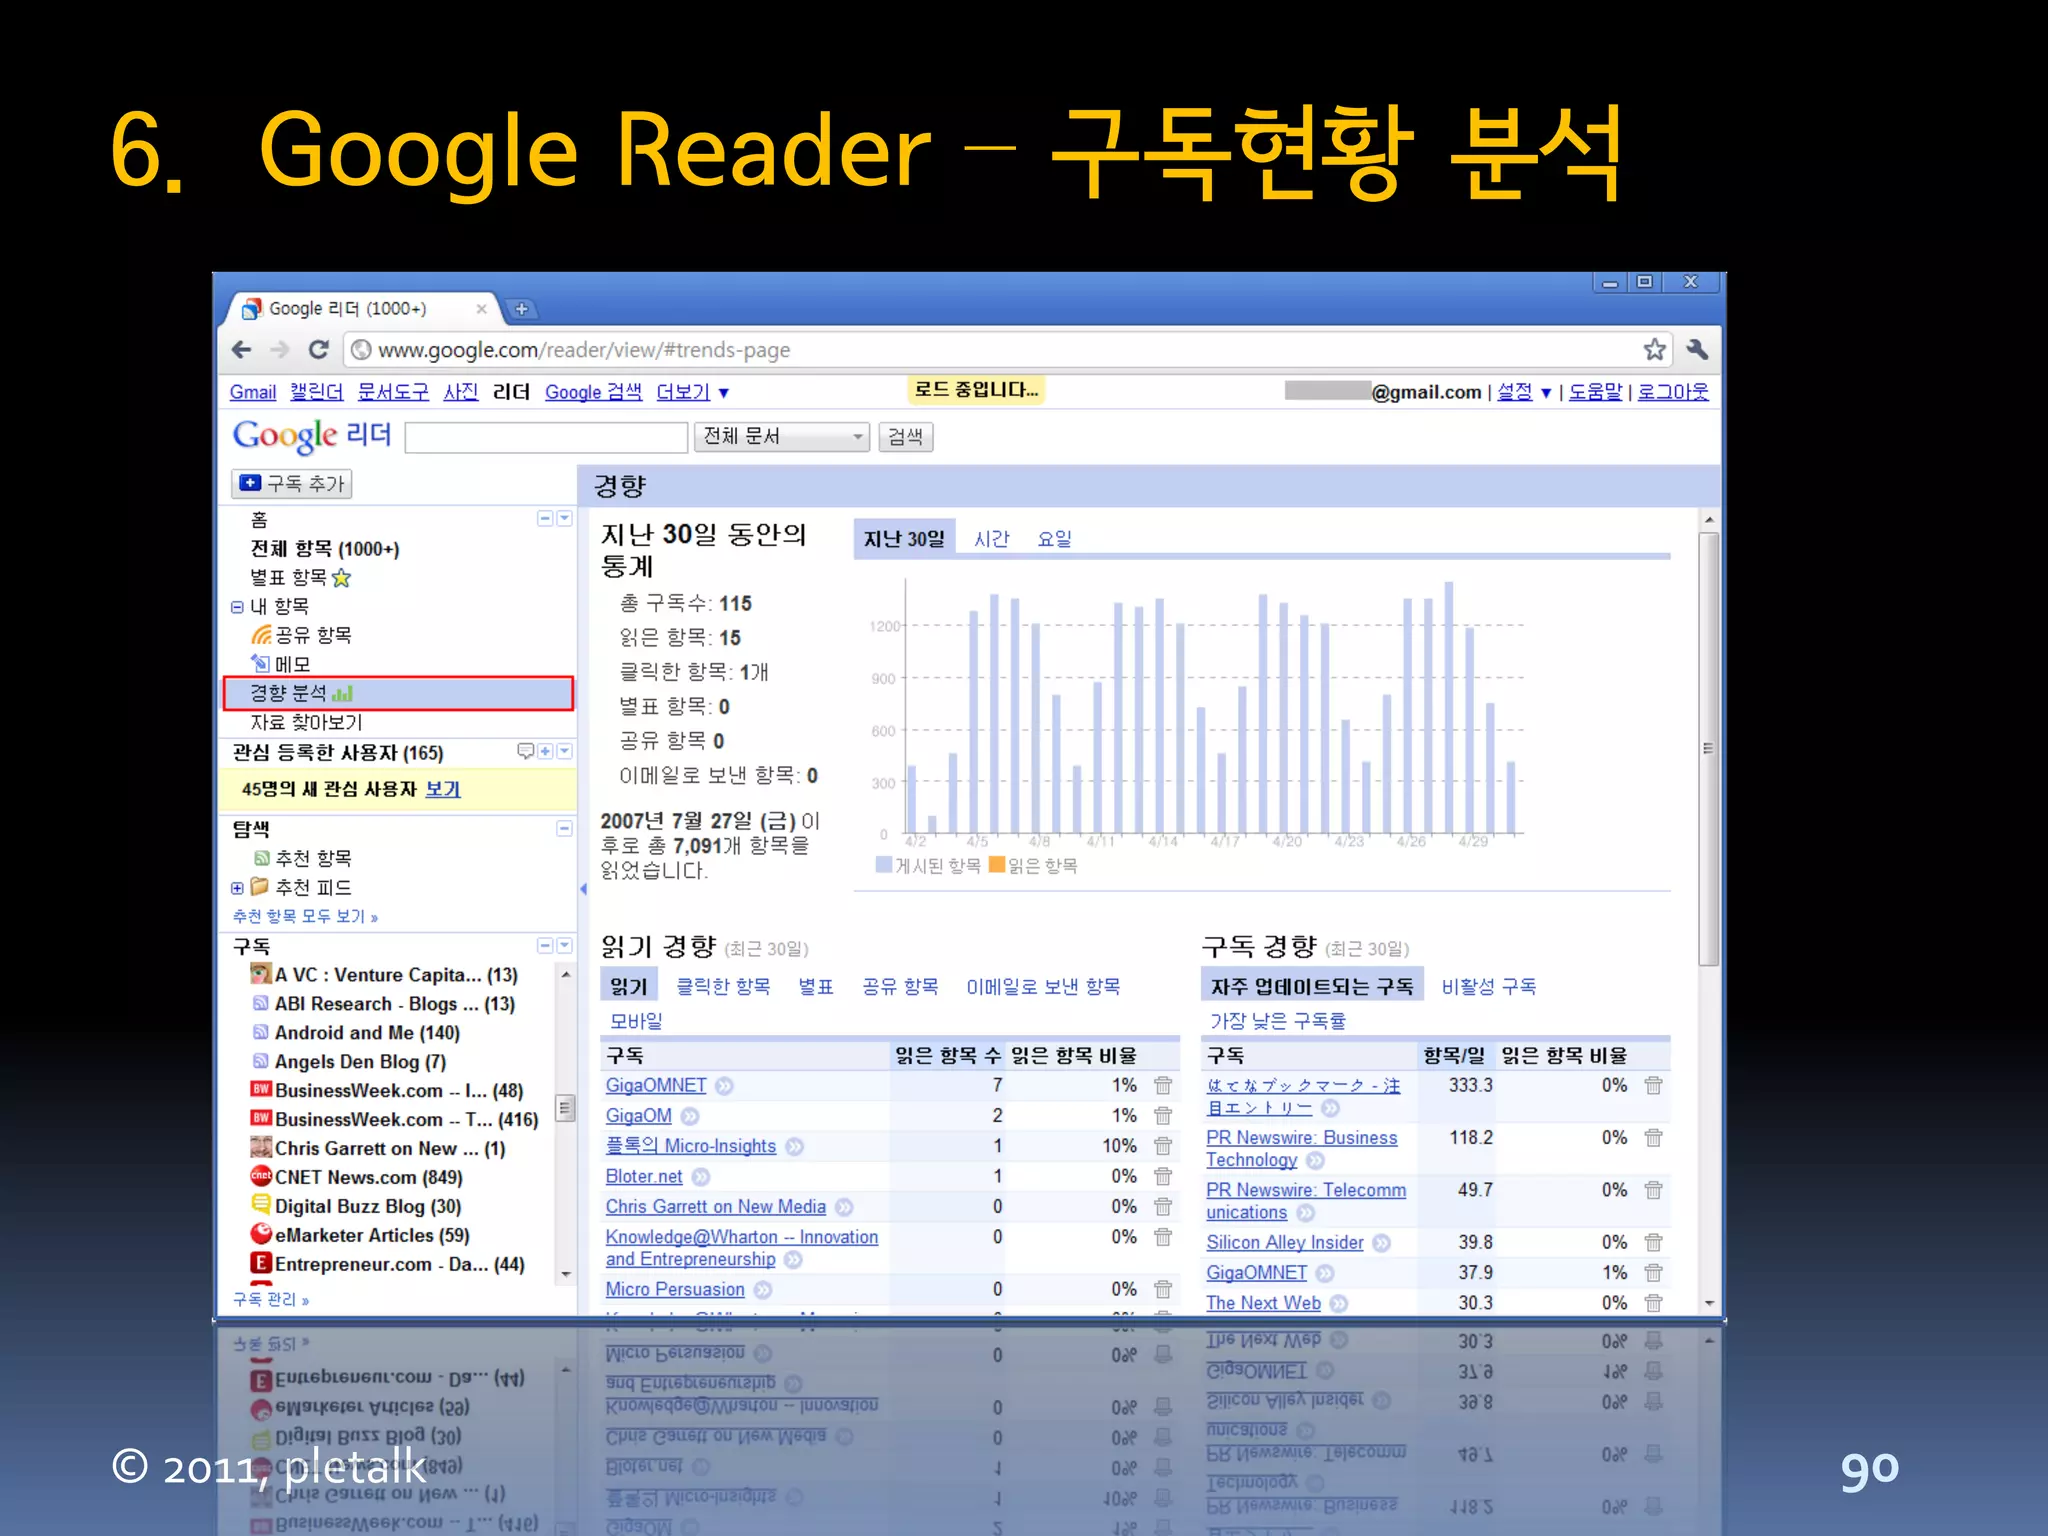Image resolution: width=2048 pixels, height=1536 pixels.
Task: Open 별표 항목 starred items
Action: tap(300, 578)
